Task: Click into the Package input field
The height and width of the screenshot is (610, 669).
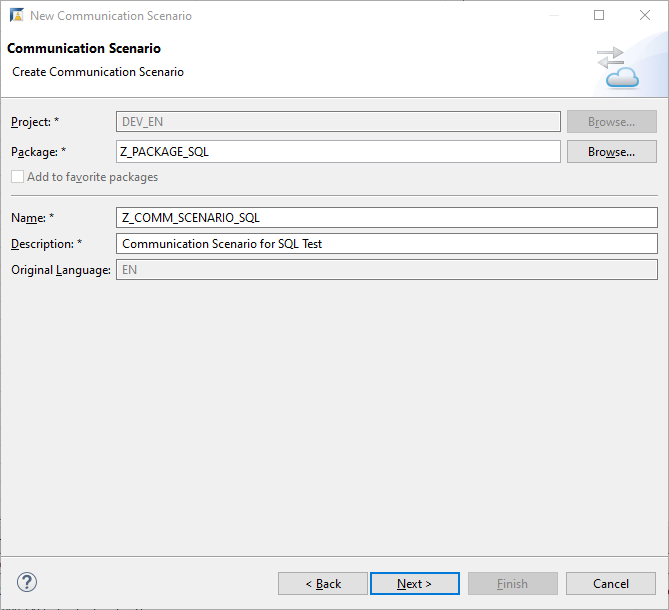Action: click(x=338, y=152)
